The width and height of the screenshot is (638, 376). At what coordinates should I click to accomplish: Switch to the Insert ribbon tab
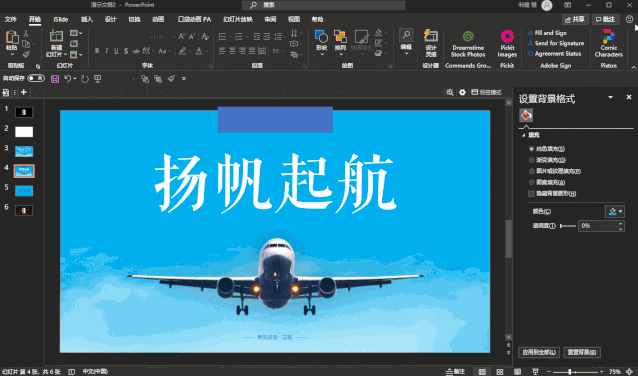click(87, 19)
